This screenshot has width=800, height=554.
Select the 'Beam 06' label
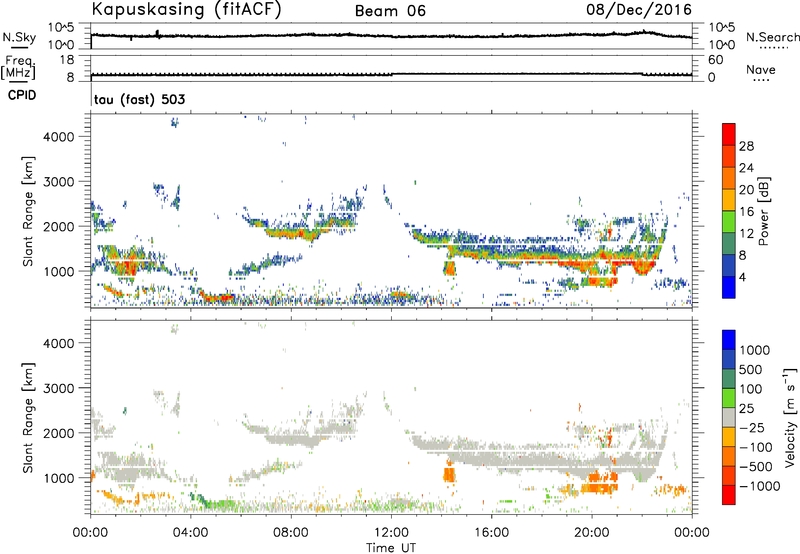point(390,11)
